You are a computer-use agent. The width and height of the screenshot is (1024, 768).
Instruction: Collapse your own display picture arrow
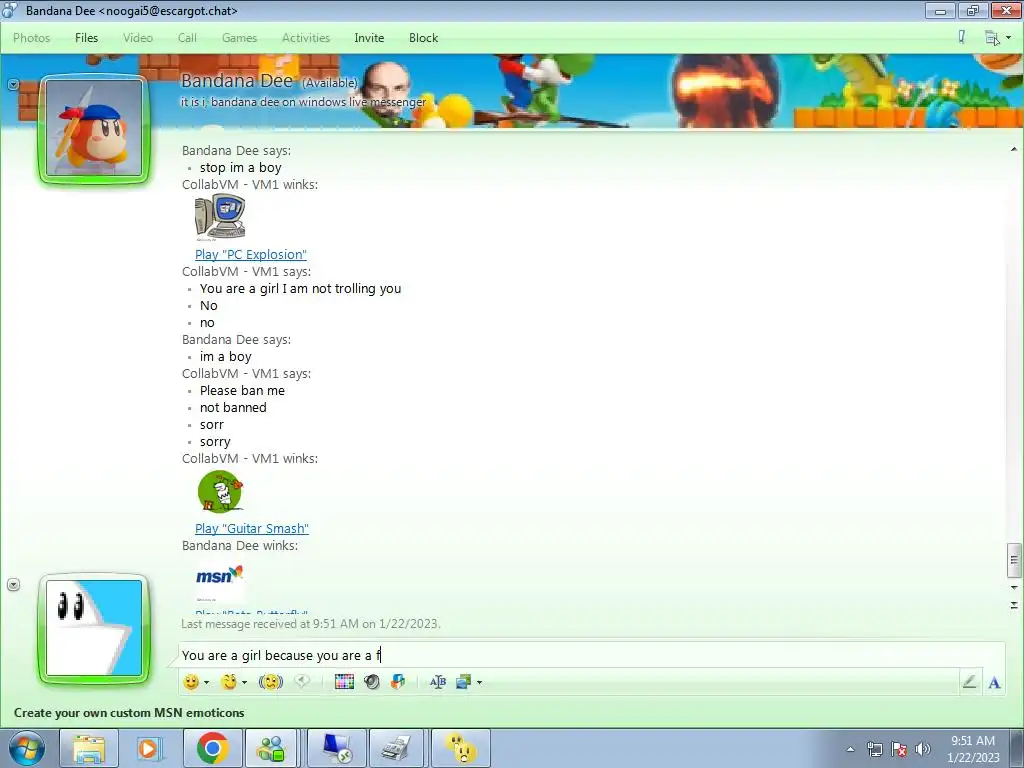click(13, 584)
